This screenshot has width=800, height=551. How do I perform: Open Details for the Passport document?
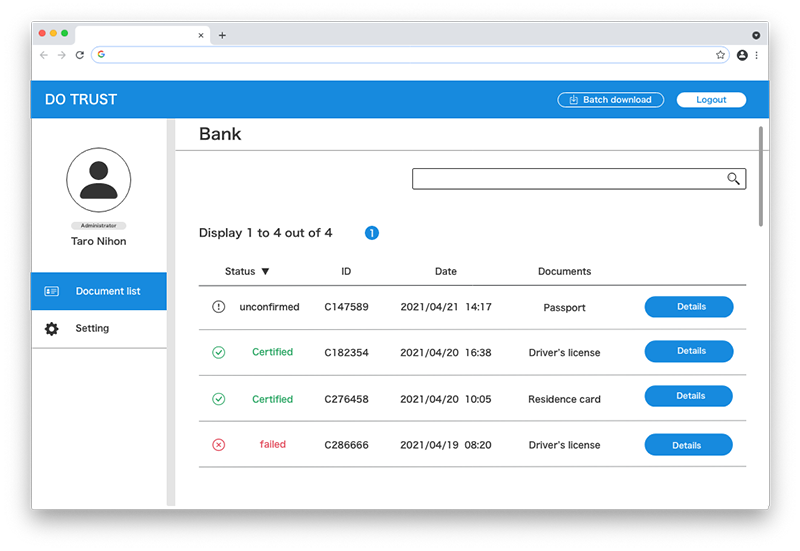[x=689, y=307]
